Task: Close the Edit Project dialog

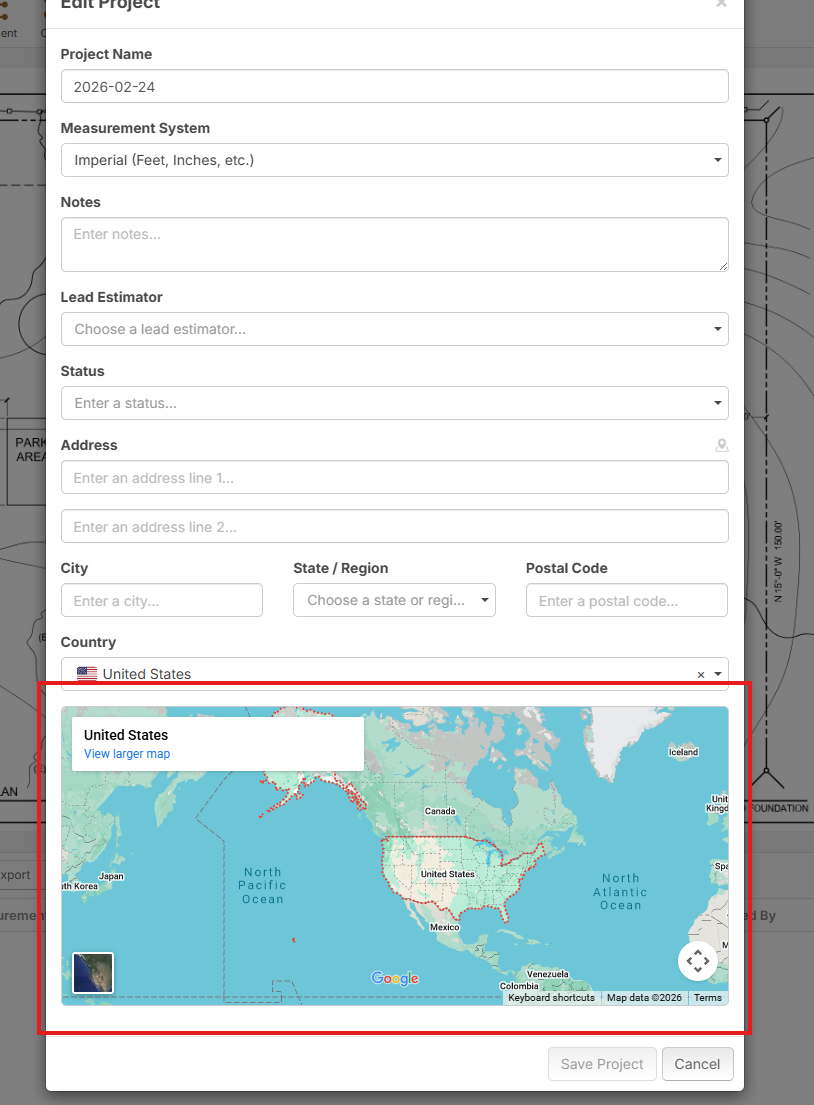Action: coord(721,4)
